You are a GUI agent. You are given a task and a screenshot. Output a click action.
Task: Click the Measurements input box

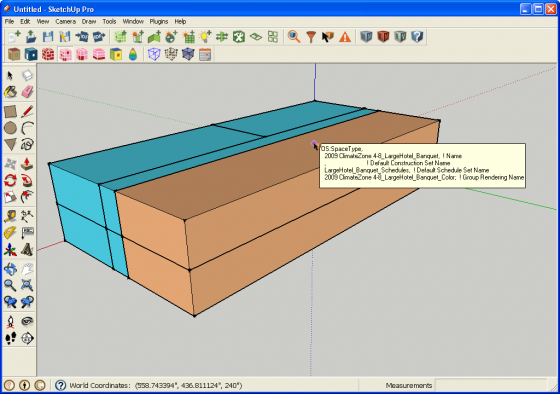(x=491, y=385)
